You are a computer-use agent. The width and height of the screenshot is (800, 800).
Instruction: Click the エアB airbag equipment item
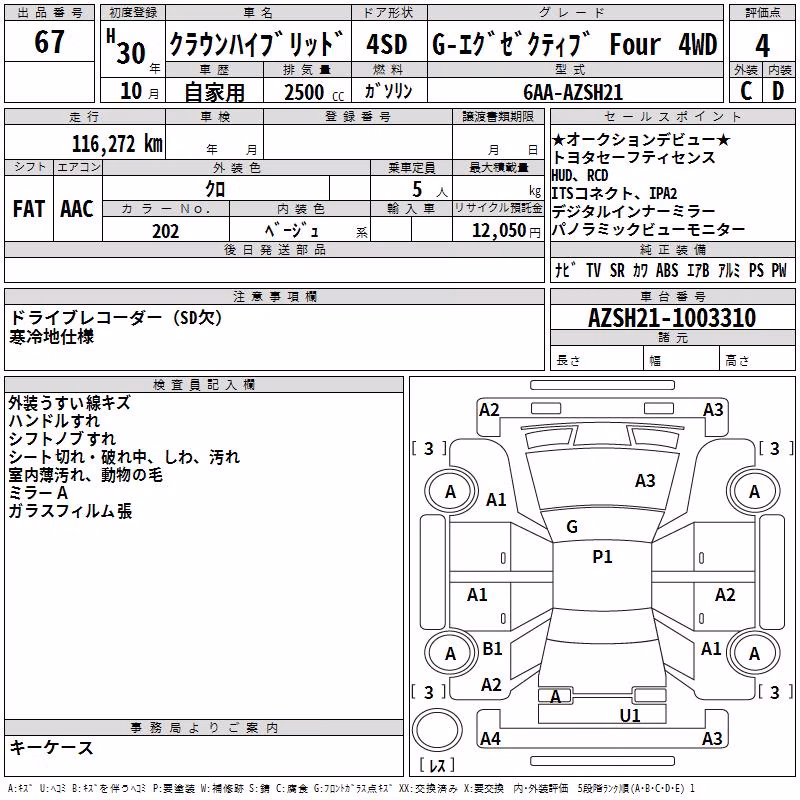(x=698, y=270)
